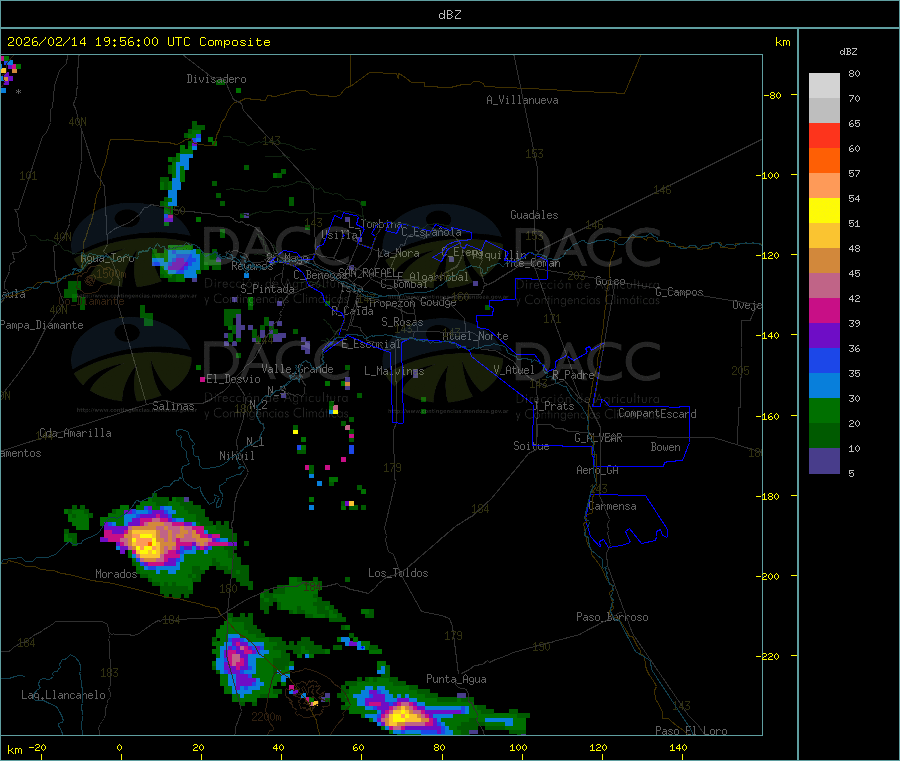Click the -220 km vertical axis tick
This screenshot has width=900, height=761.
(x=767, y=657)
